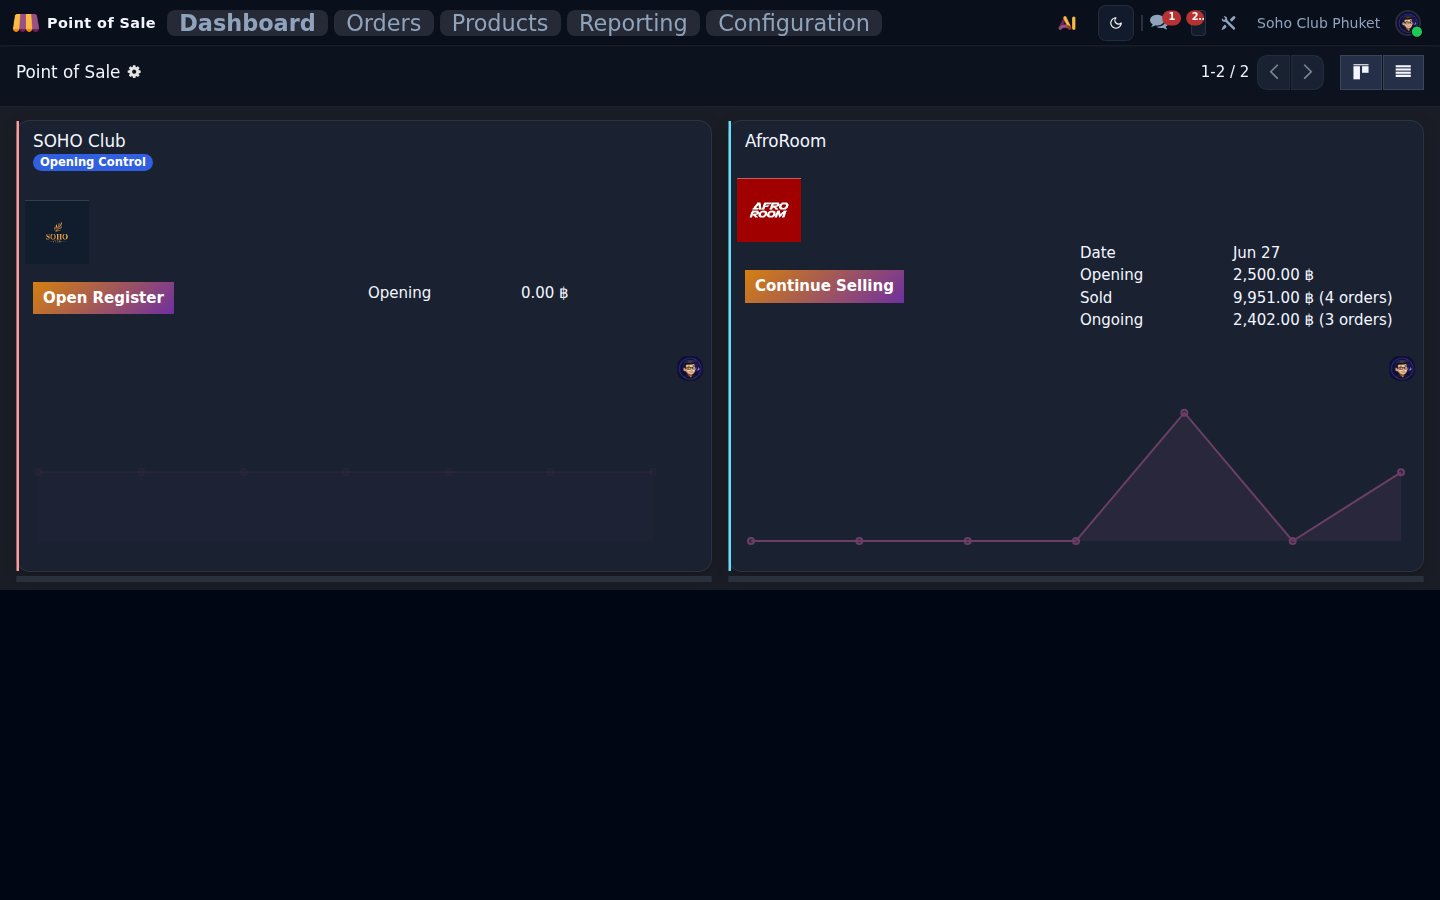Open the activities icon with red badge
The width and height of the screenshot is (1440, 900).
coord(1197,22)
